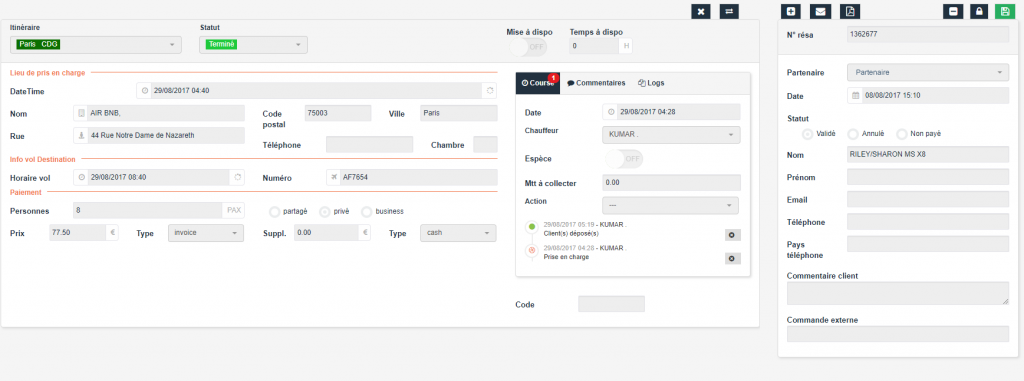This screenshot has height=381, width=1024.
Task: Delete the Prise en charge log entry
Action: [x=733, y=259]
